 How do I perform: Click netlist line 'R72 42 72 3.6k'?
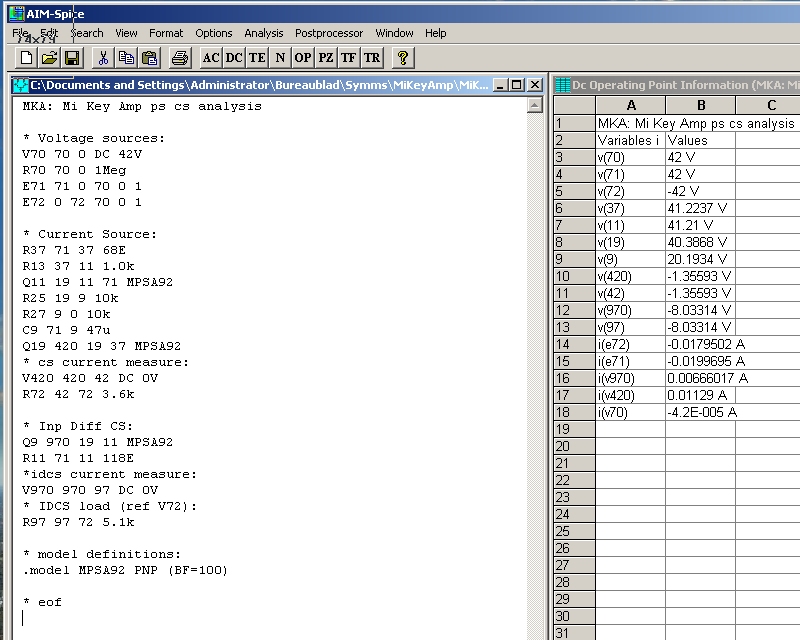(x=78, y=394)
